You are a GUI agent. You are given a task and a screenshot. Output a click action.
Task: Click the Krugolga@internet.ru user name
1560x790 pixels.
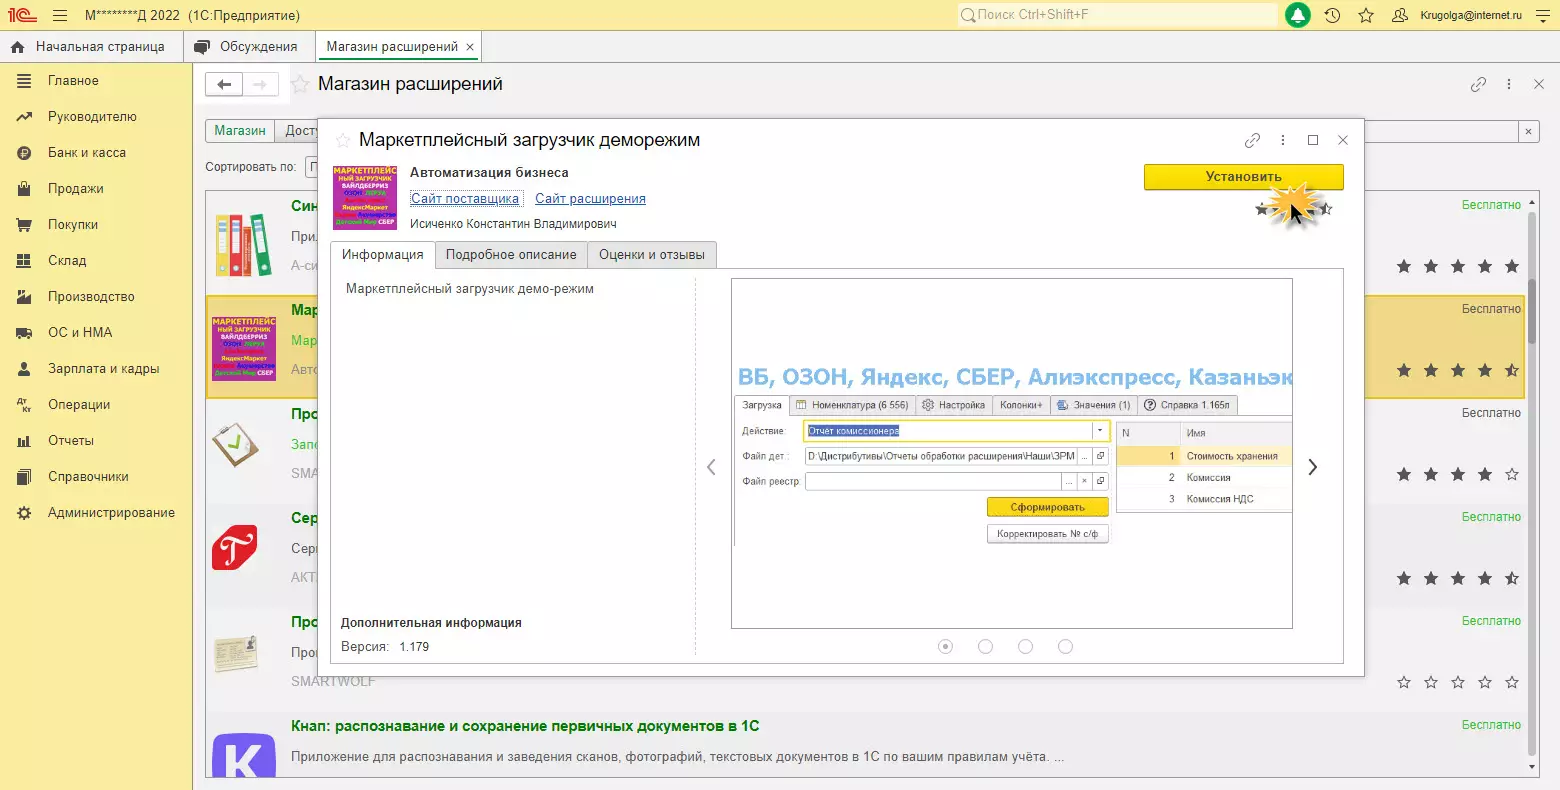click(x=1471, y=15)
